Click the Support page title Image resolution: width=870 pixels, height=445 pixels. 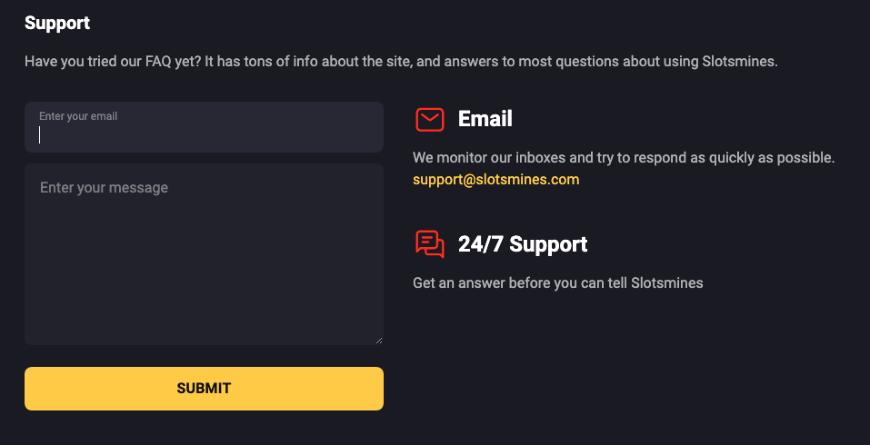(57, 23)
